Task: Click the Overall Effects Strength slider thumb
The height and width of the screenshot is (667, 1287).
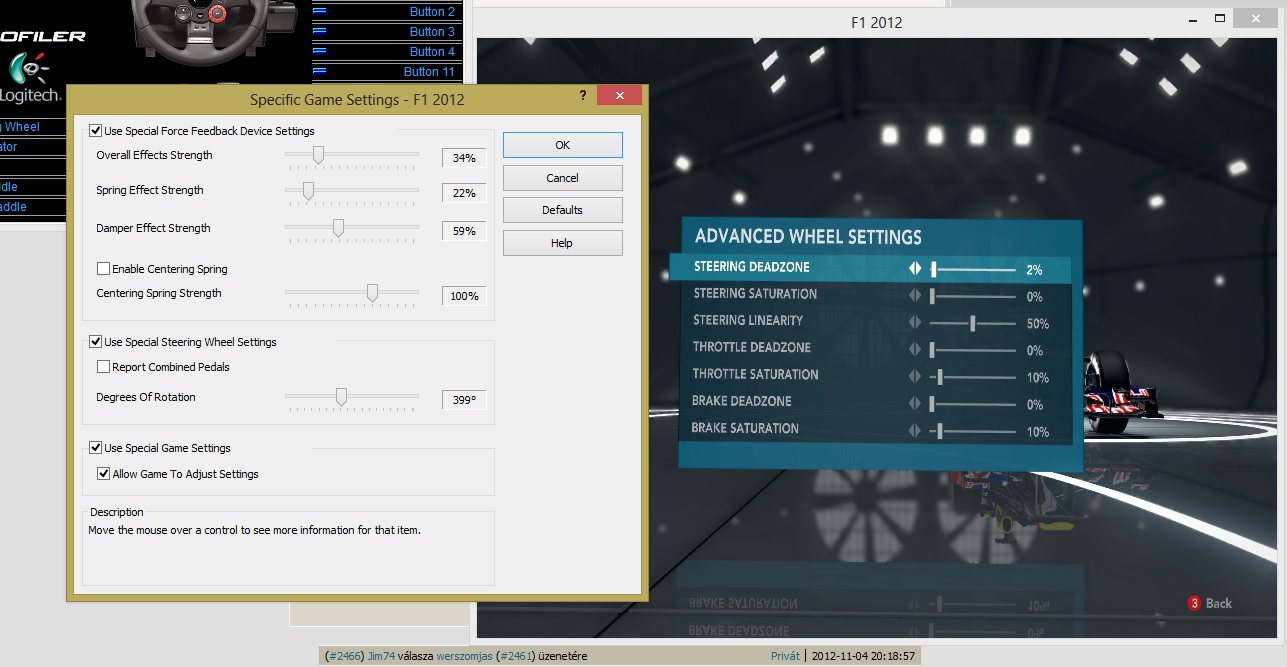Action: click(x=318, y=155)
